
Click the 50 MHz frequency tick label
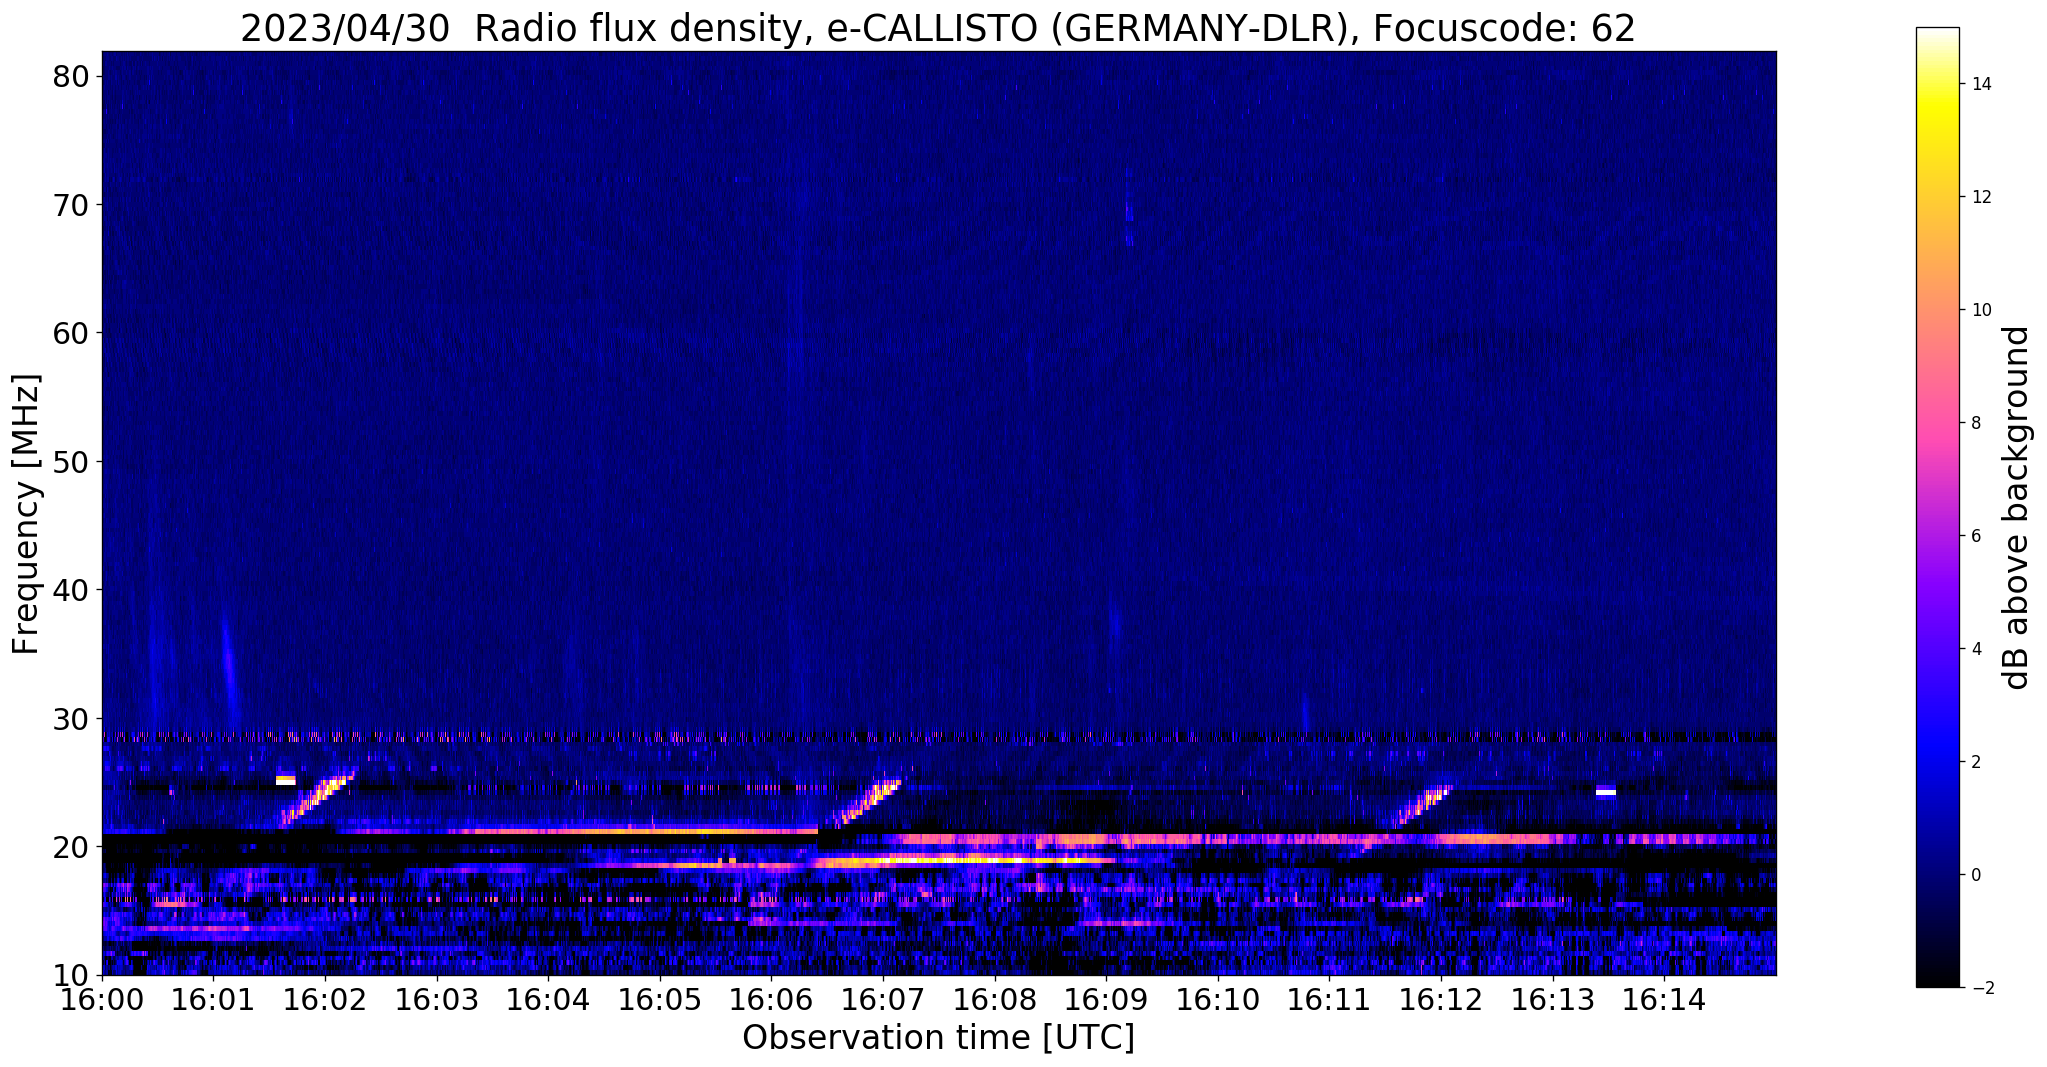tap(71, 462)
